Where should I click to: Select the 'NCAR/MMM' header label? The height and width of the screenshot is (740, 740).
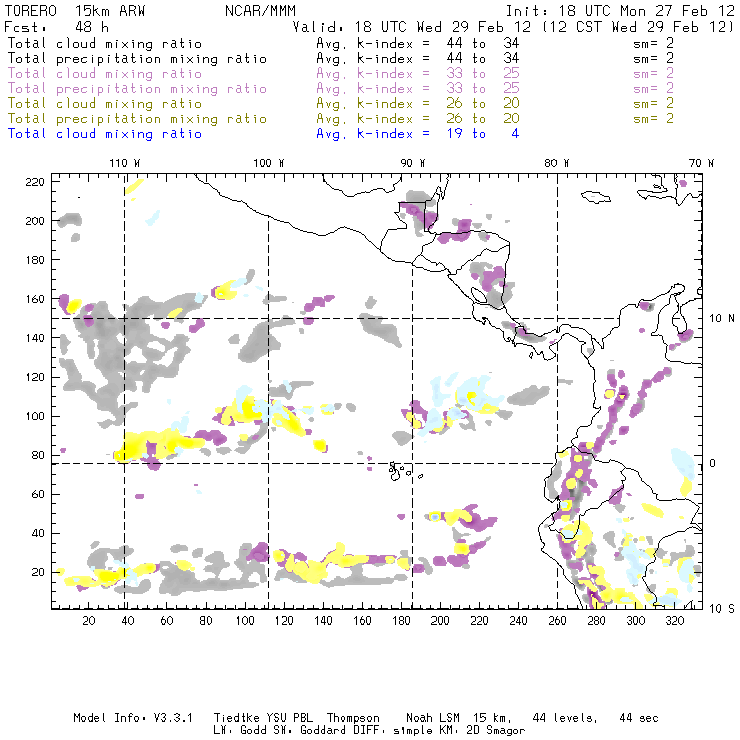point(260,11)
